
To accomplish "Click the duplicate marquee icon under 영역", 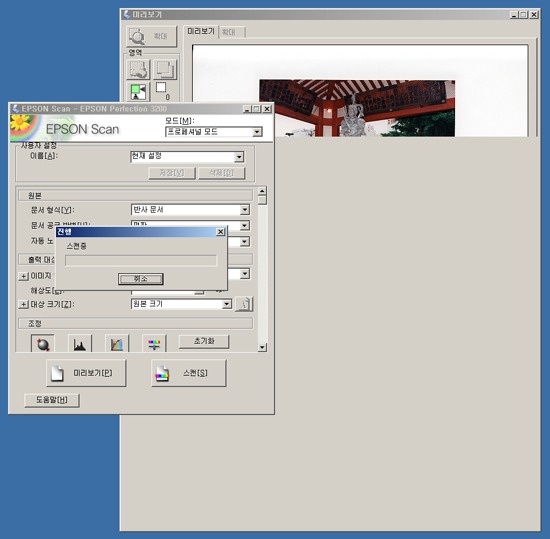I will pos(165,69).
